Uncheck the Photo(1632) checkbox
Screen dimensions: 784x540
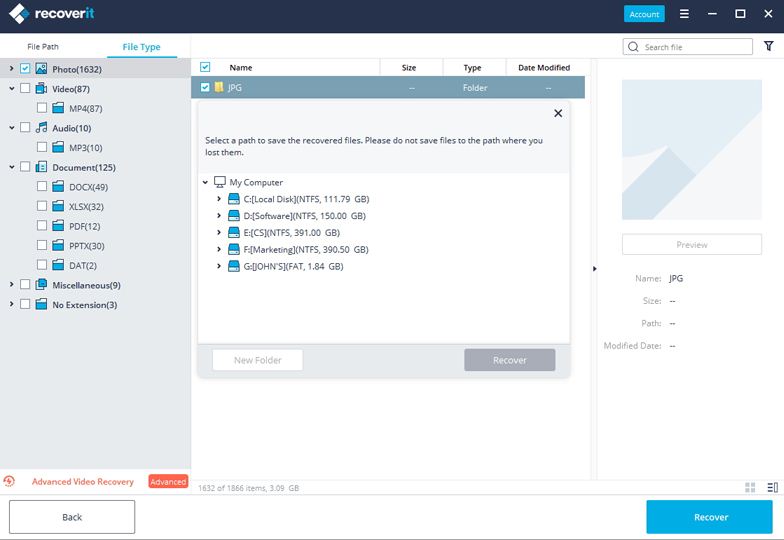click(x=25, y=68)
